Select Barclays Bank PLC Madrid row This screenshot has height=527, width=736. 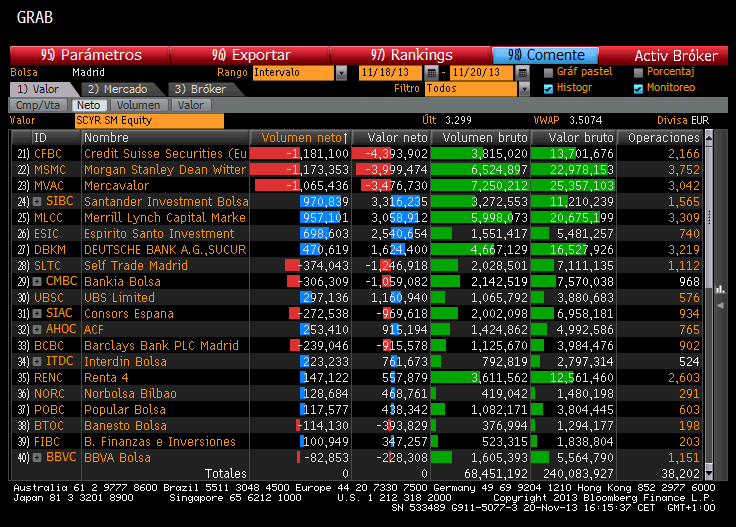click(357, 345)
